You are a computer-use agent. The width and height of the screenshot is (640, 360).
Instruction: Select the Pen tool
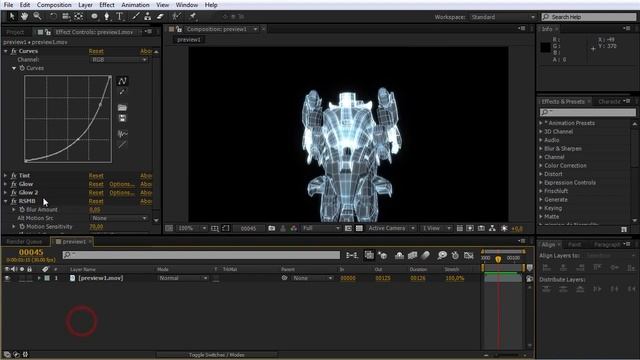tap(107, 16)
